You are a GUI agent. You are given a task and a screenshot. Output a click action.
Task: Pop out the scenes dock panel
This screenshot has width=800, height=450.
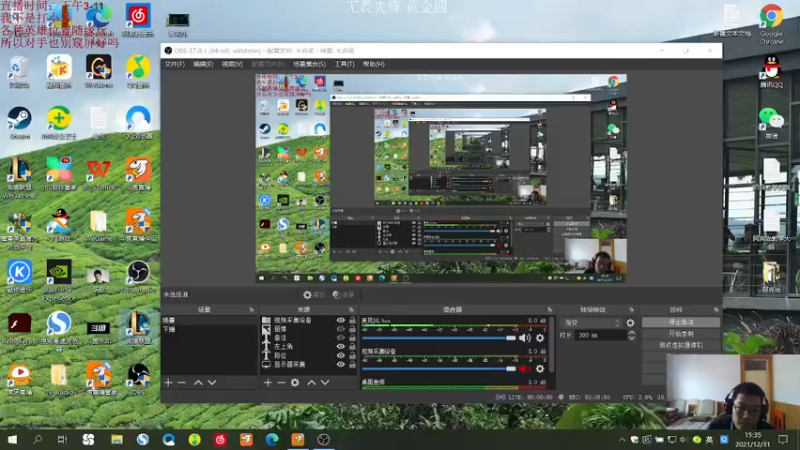[252, 310]
